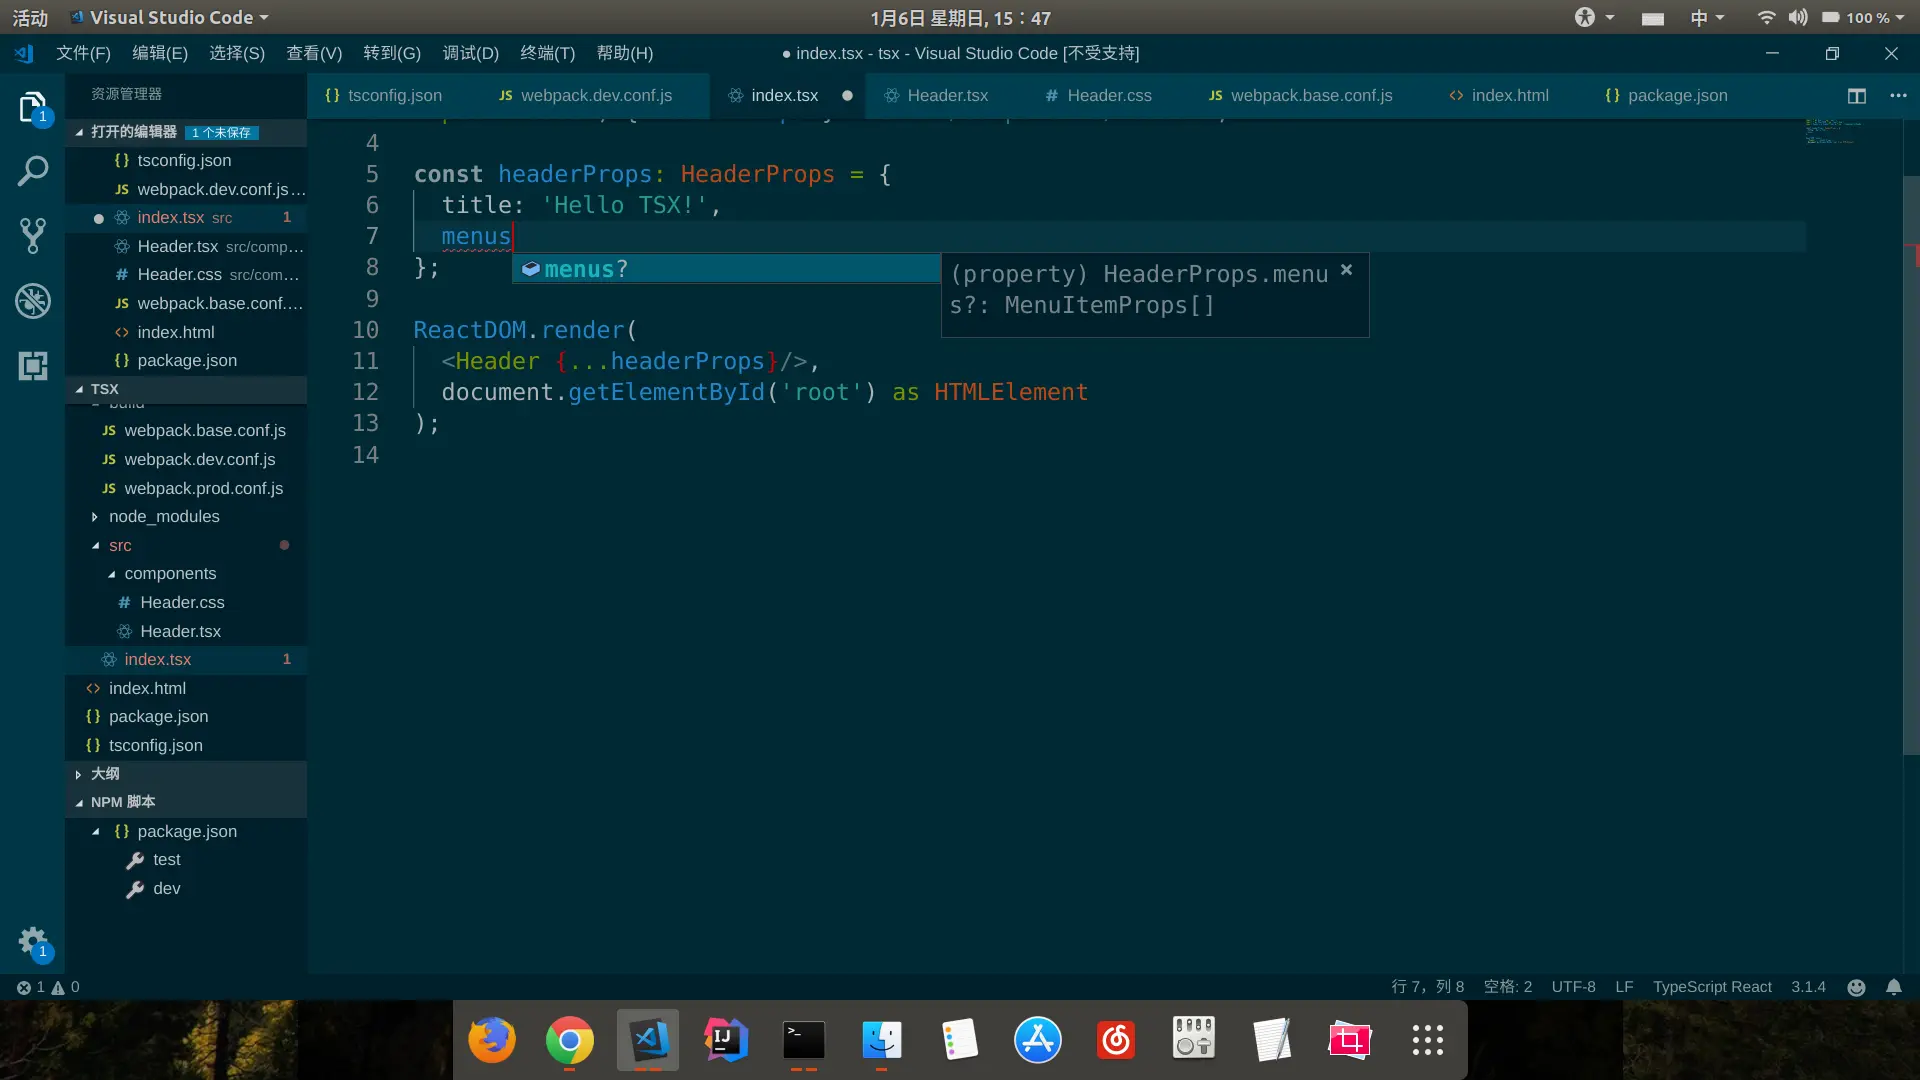The image size is (1920, 1080).
Task: Click errors and warnings status indicator
Action: coord(48,987)
